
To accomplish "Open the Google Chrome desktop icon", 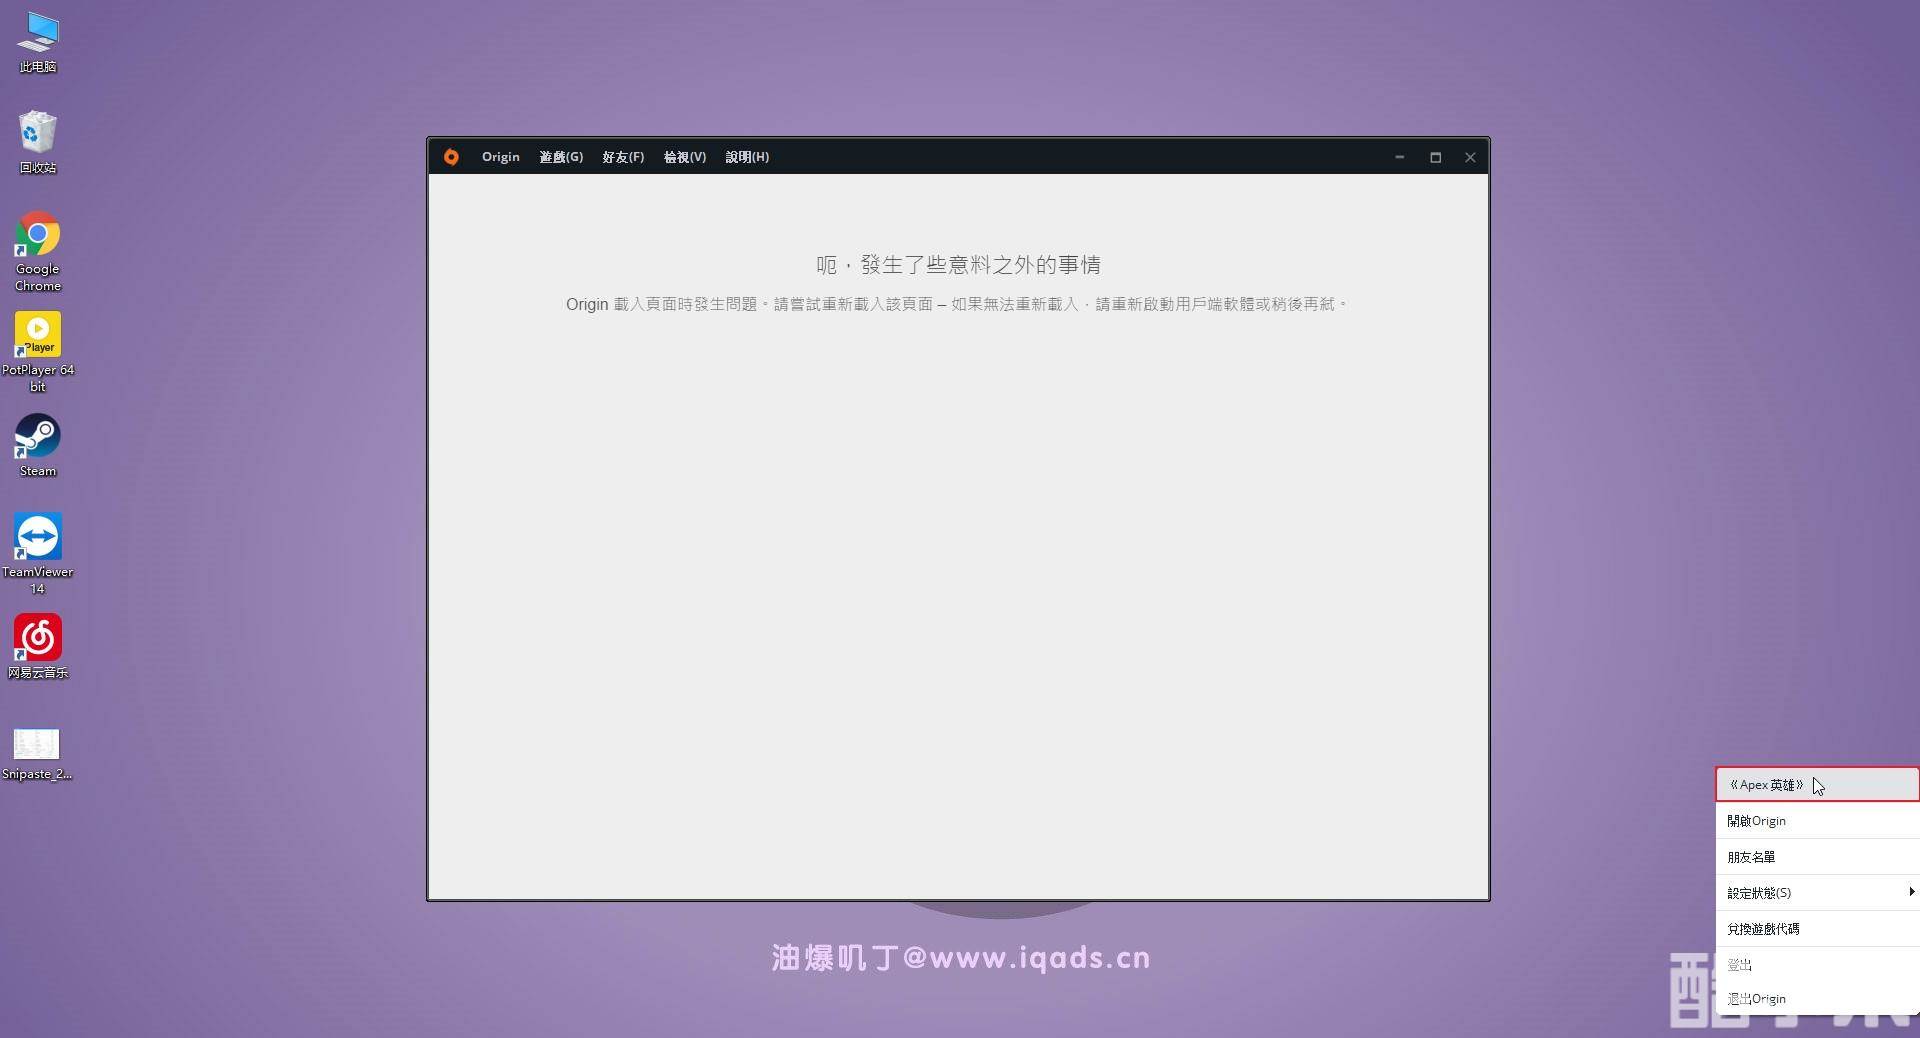I will coord(38,236).
